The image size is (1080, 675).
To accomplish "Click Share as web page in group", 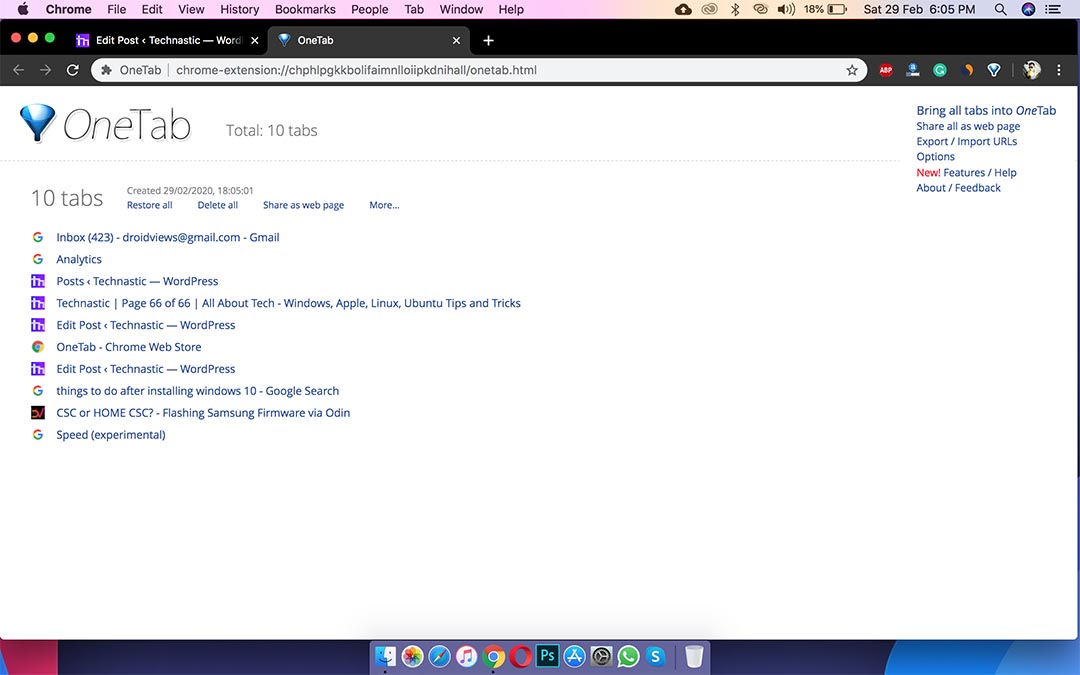I will point(303,205).
